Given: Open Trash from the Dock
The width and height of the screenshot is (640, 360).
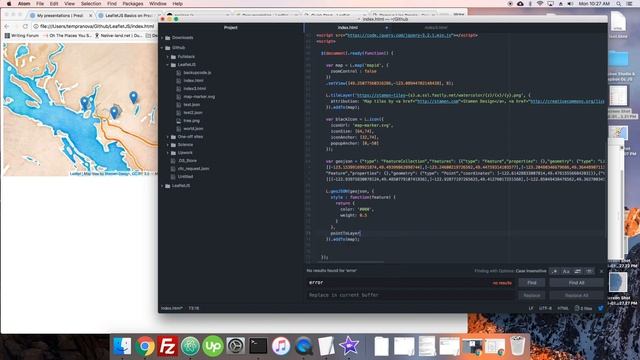Looking at the screenshot, I should tap(517, 346).
